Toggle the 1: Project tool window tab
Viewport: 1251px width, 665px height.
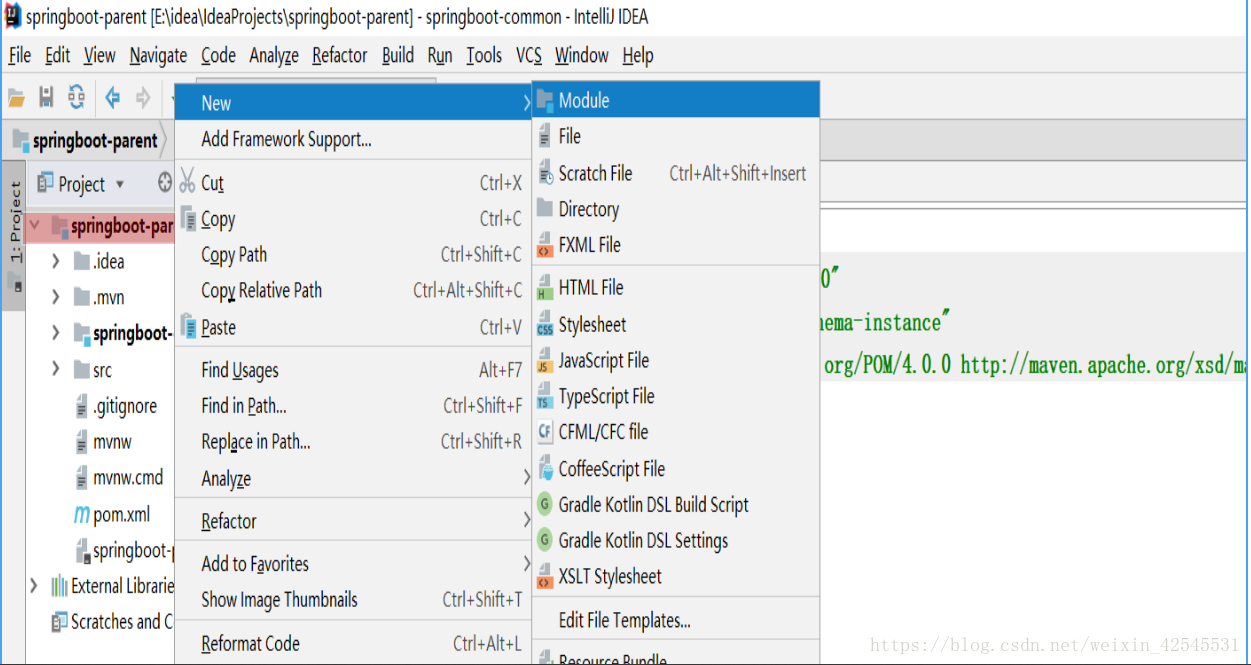click(x=15, y=236)
